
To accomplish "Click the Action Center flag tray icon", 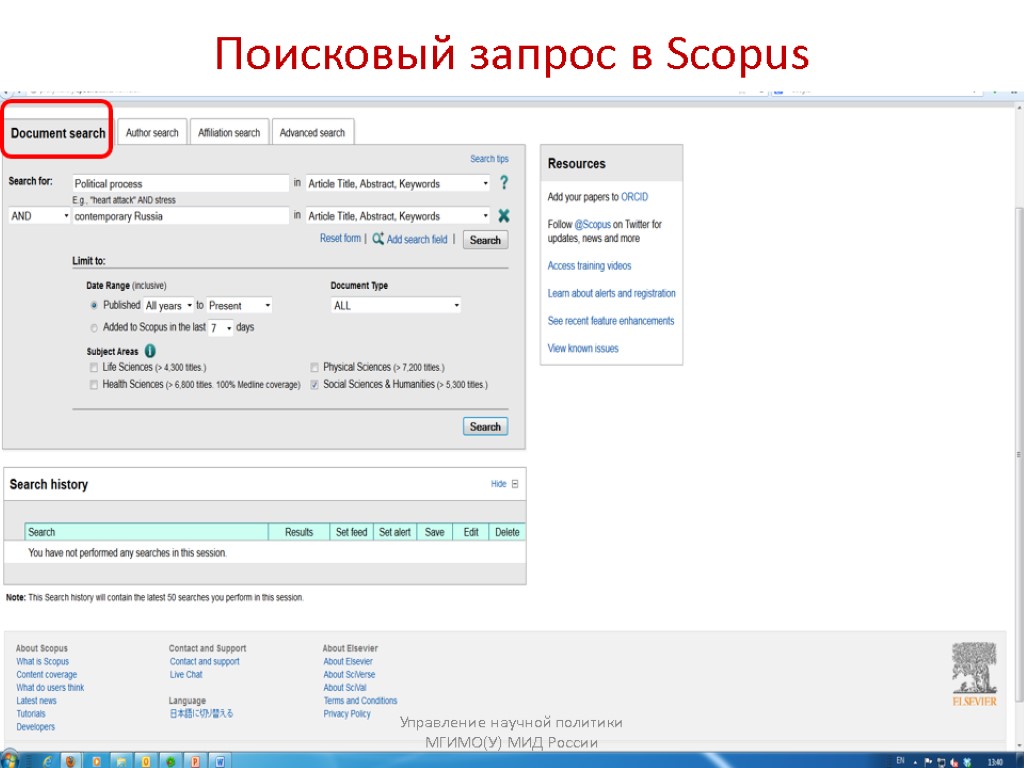I will click(x=928, y=762).
